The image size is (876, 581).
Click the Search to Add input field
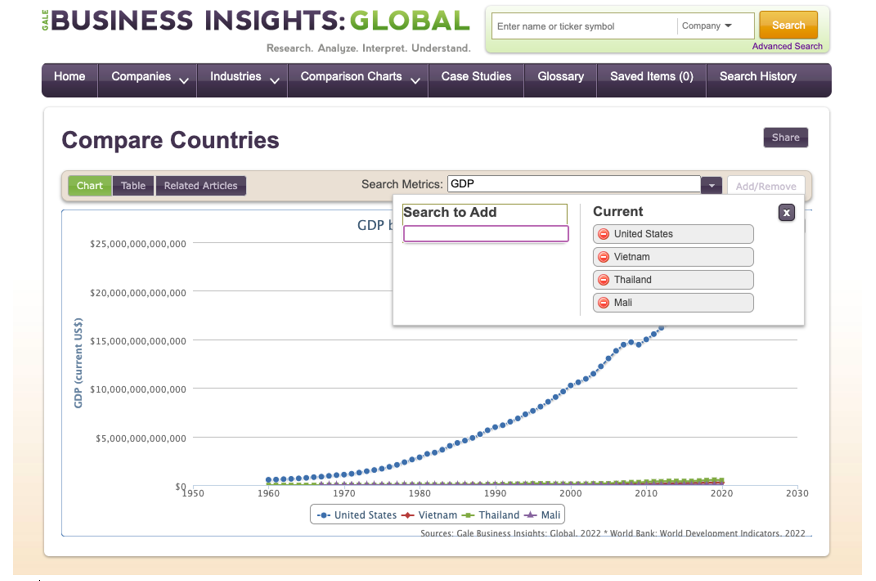pyautogui.click(x=485, y=234)
